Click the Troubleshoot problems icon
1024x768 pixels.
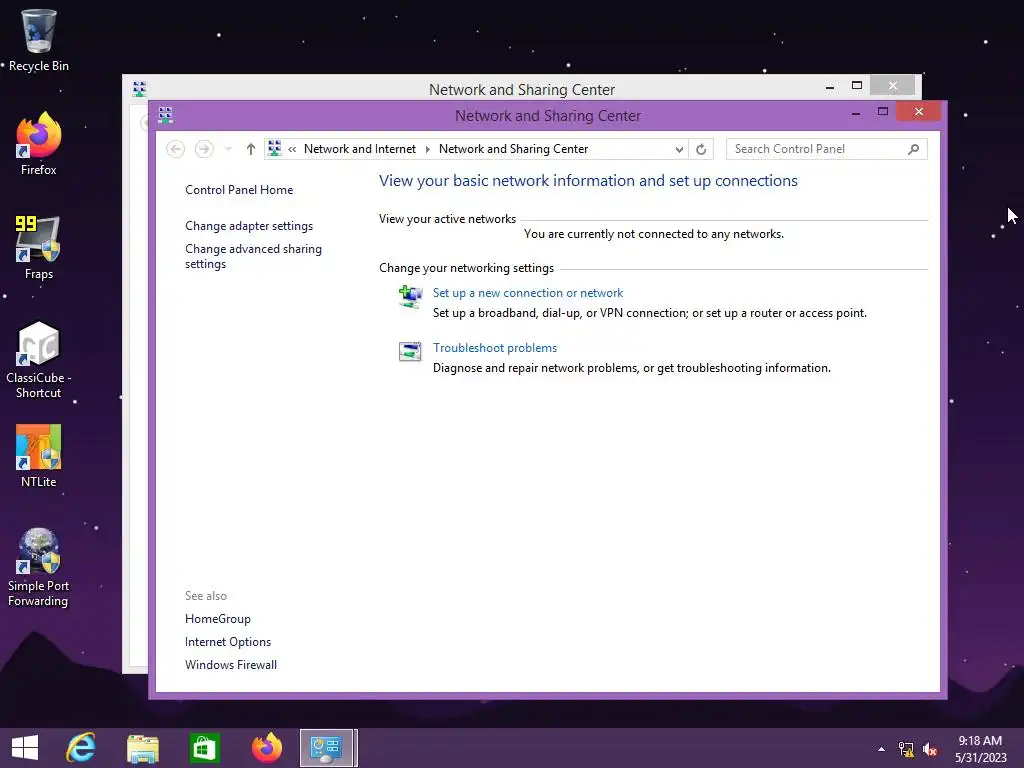click(x=410, y=351)
